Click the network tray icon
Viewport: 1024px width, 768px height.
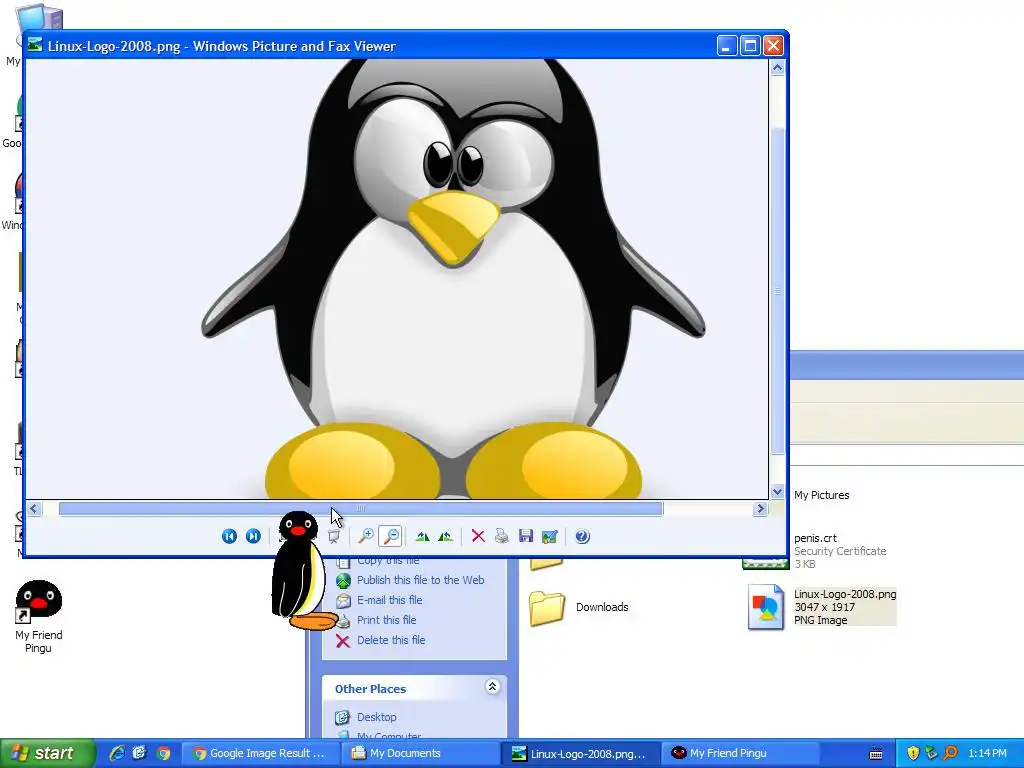point(931,753)
